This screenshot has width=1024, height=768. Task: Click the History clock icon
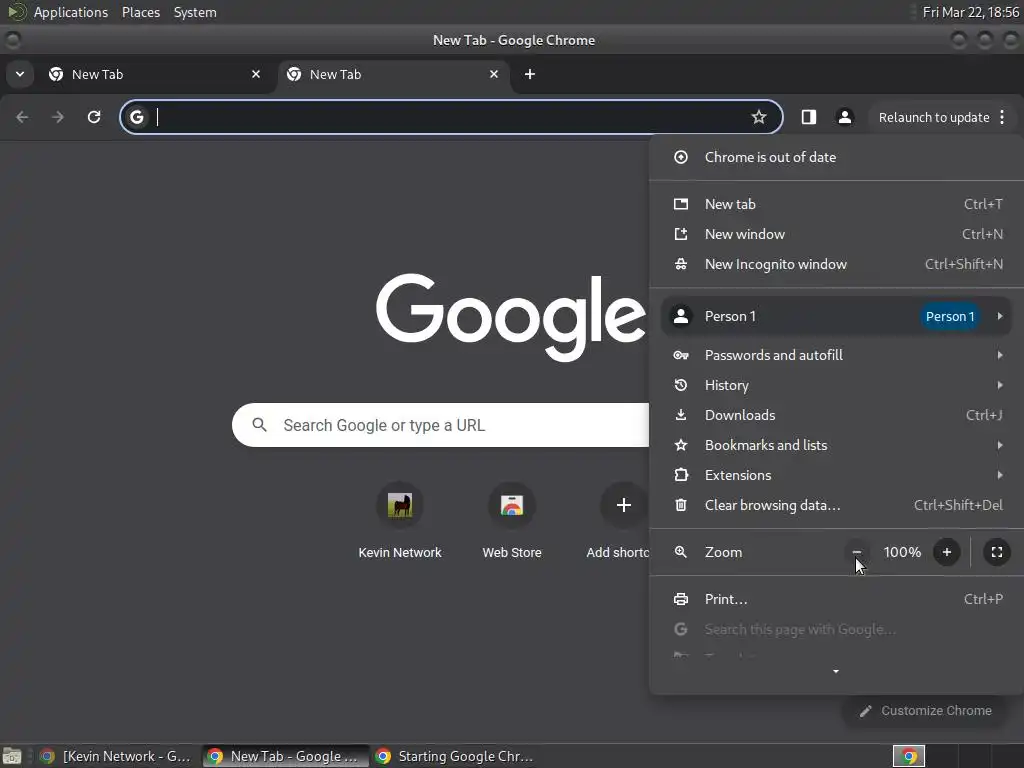680,385
